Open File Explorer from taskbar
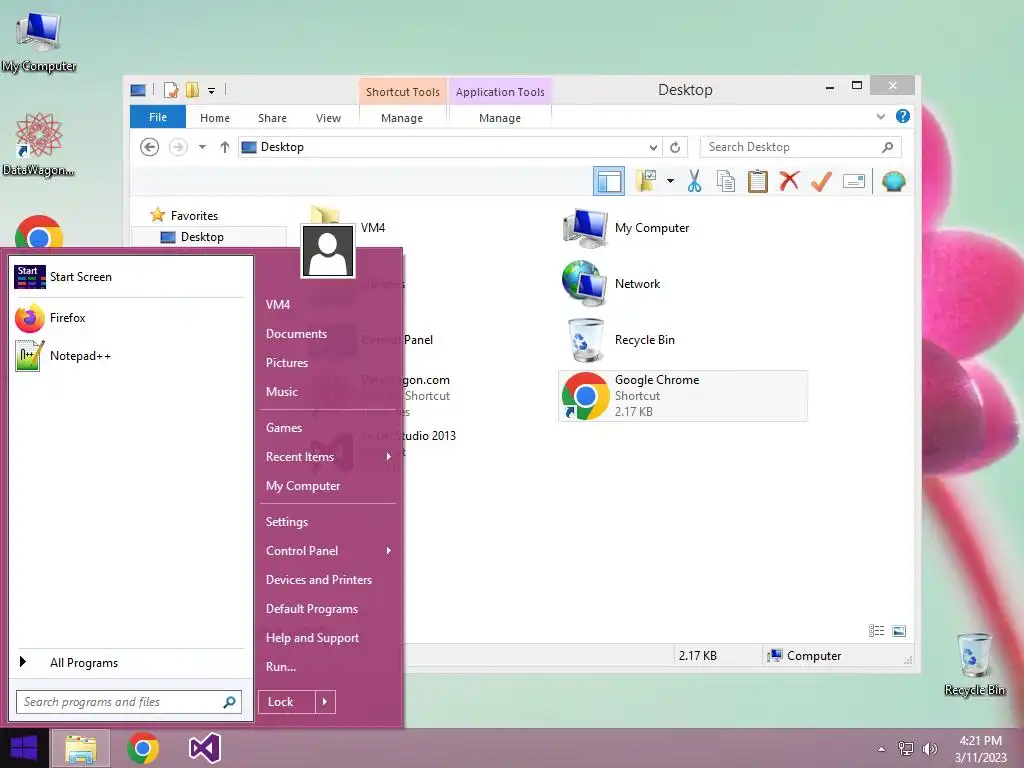This screenshot has width=1024, height=768. [81, 748]
